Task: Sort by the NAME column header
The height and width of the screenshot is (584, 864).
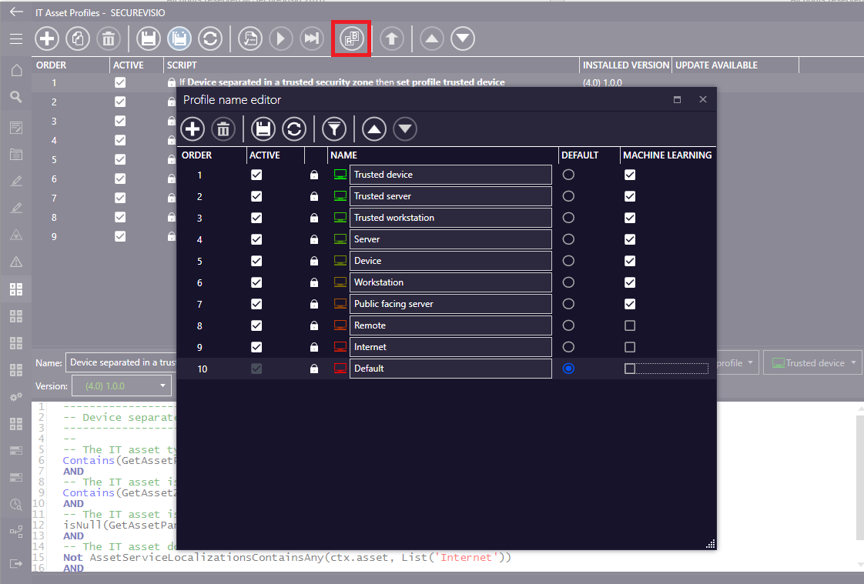Action: 343,155
